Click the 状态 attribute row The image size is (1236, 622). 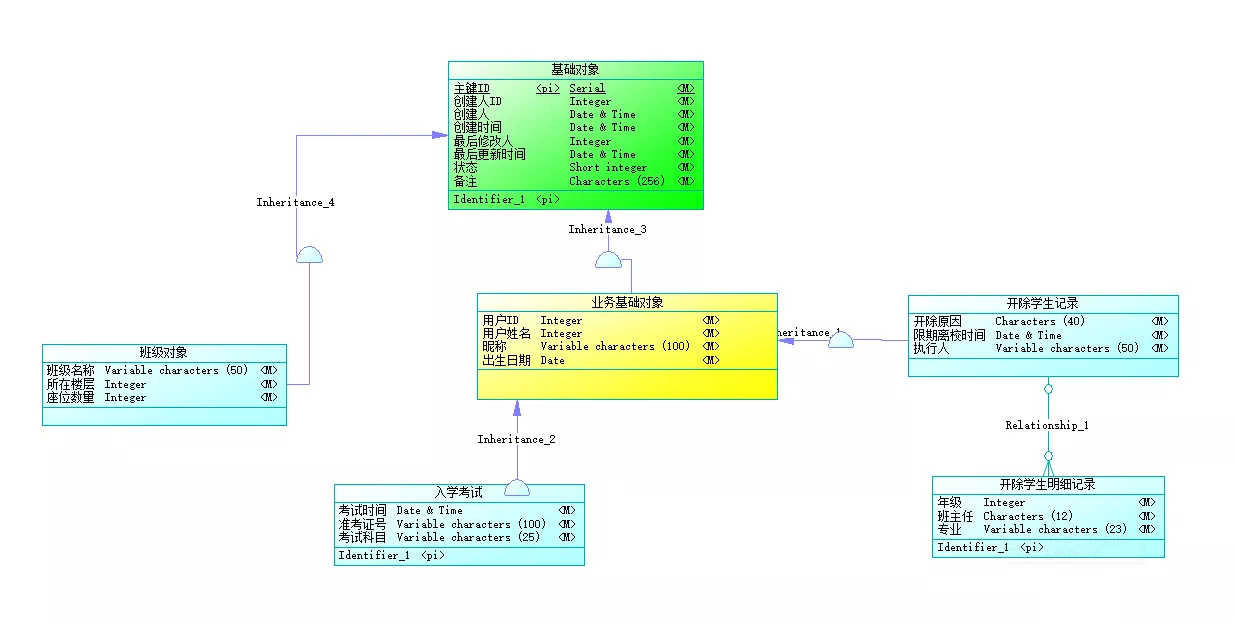pyautogui.click(x=574, y=167)
